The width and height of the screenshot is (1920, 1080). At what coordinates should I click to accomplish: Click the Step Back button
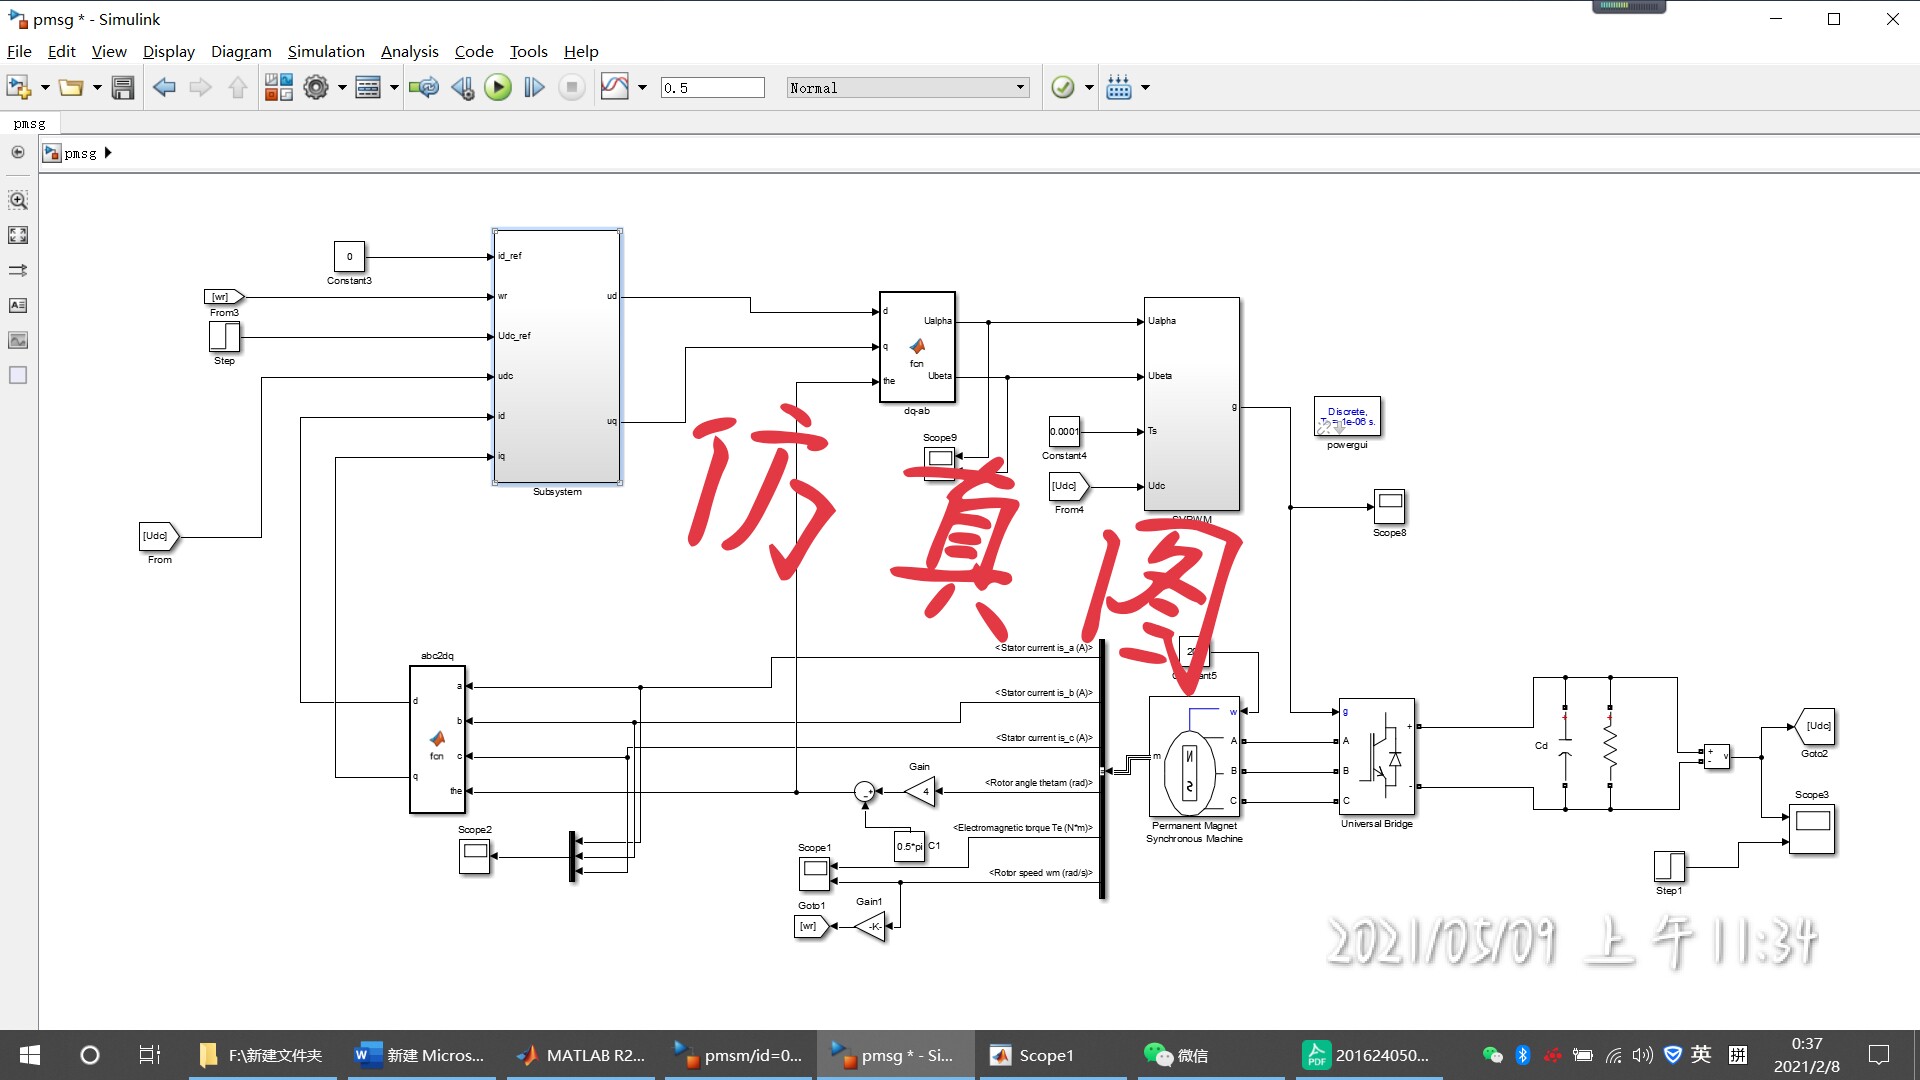pyautogui.click(x=462, y=88)
